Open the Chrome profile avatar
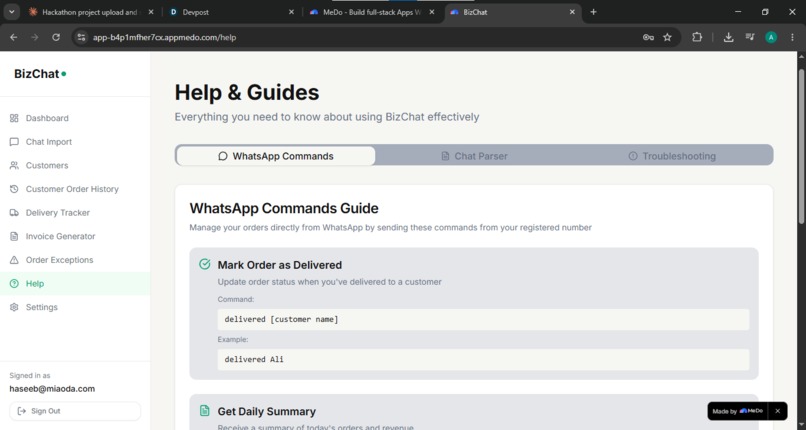 pos(771,37)
